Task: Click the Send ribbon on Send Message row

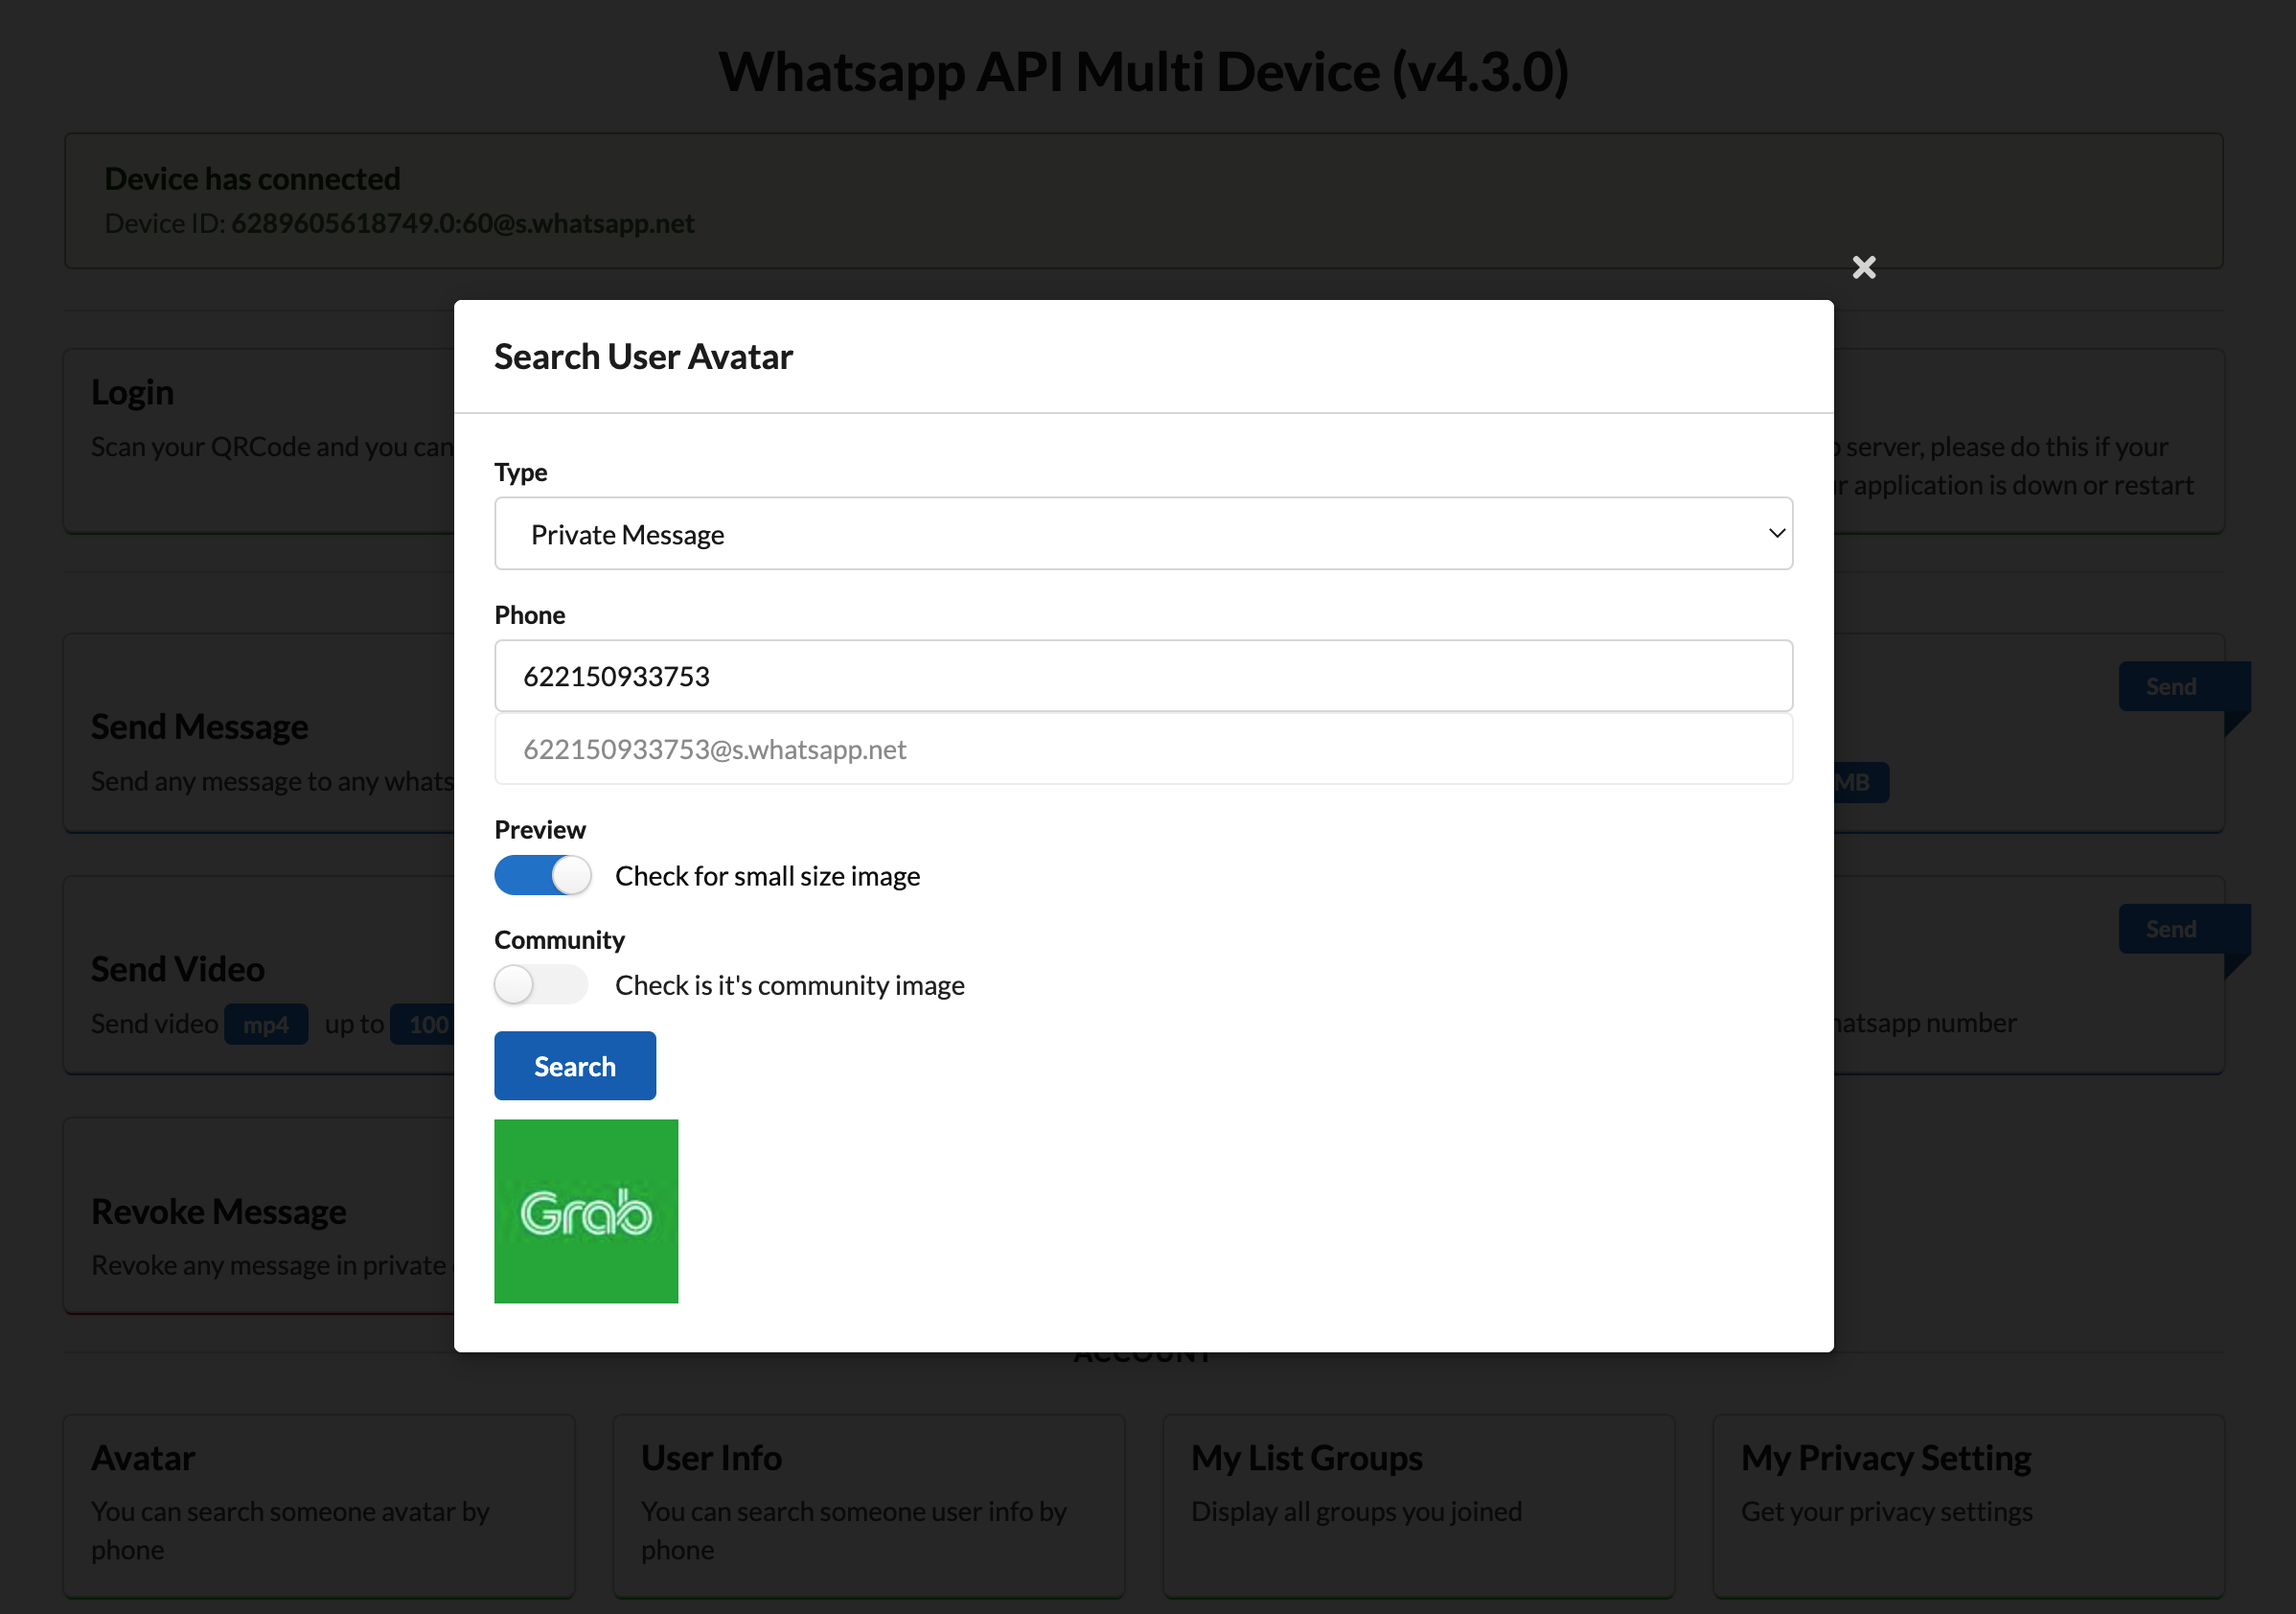Action: tap(2171, 687)
